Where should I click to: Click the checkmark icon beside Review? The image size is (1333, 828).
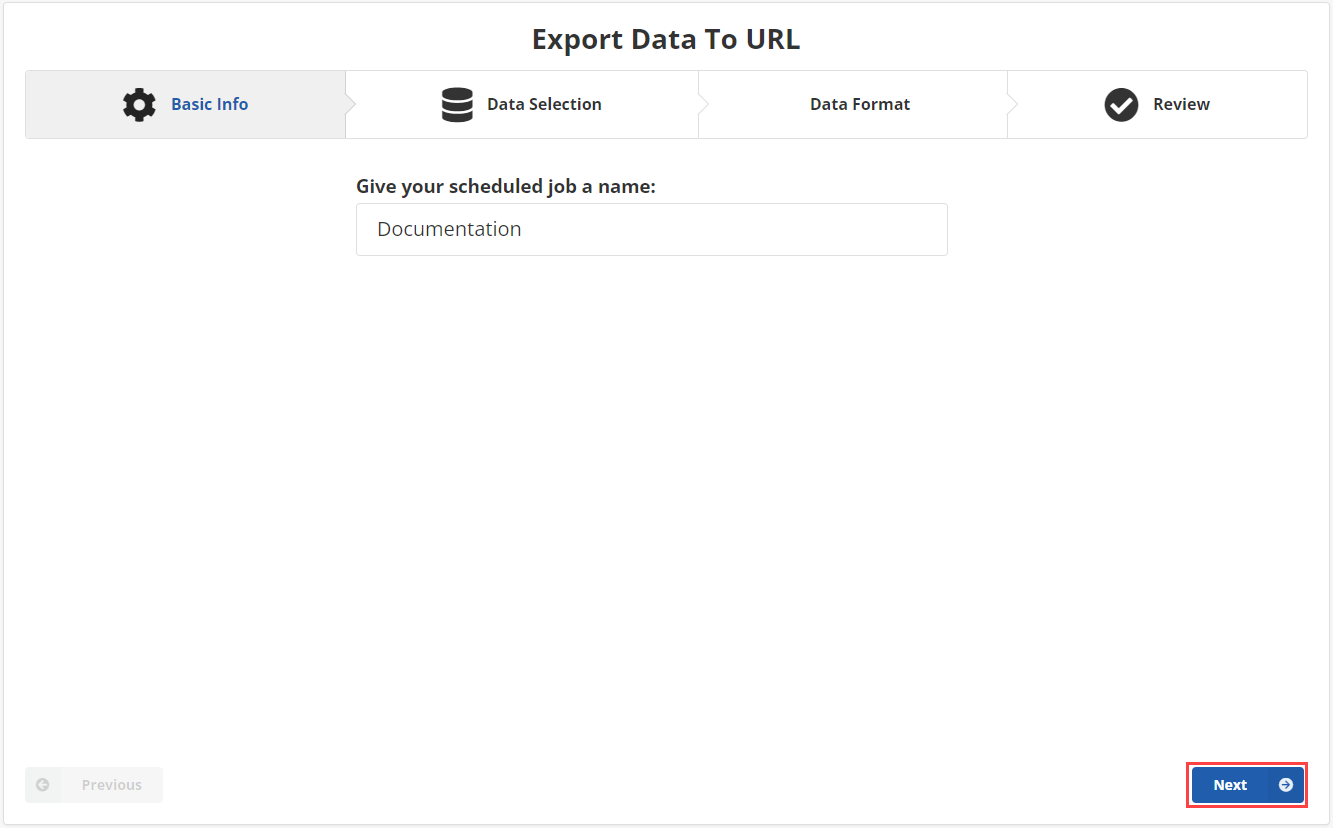[1121, 105]
